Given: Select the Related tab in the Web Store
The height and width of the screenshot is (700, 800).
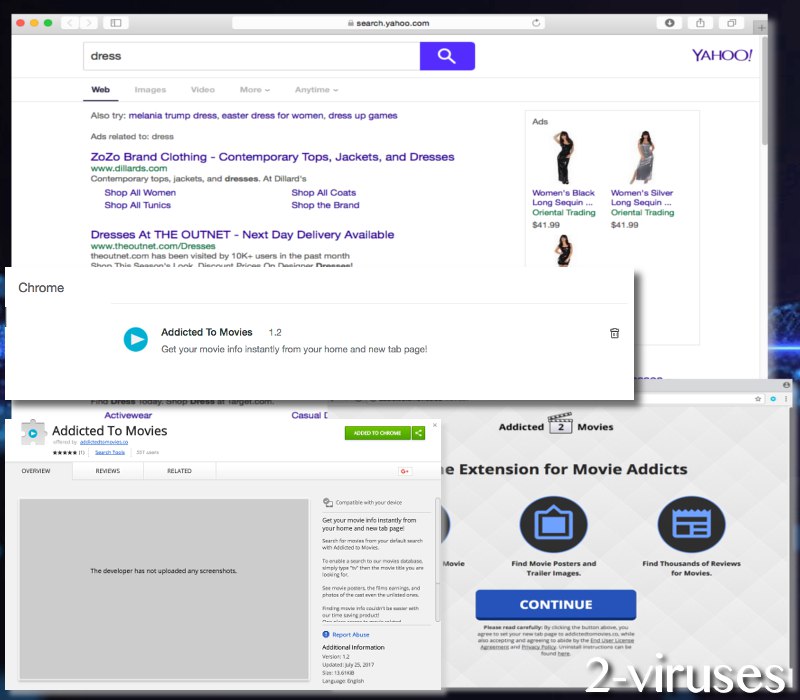Looking at the screenshot, I should (x=179, y=470).
